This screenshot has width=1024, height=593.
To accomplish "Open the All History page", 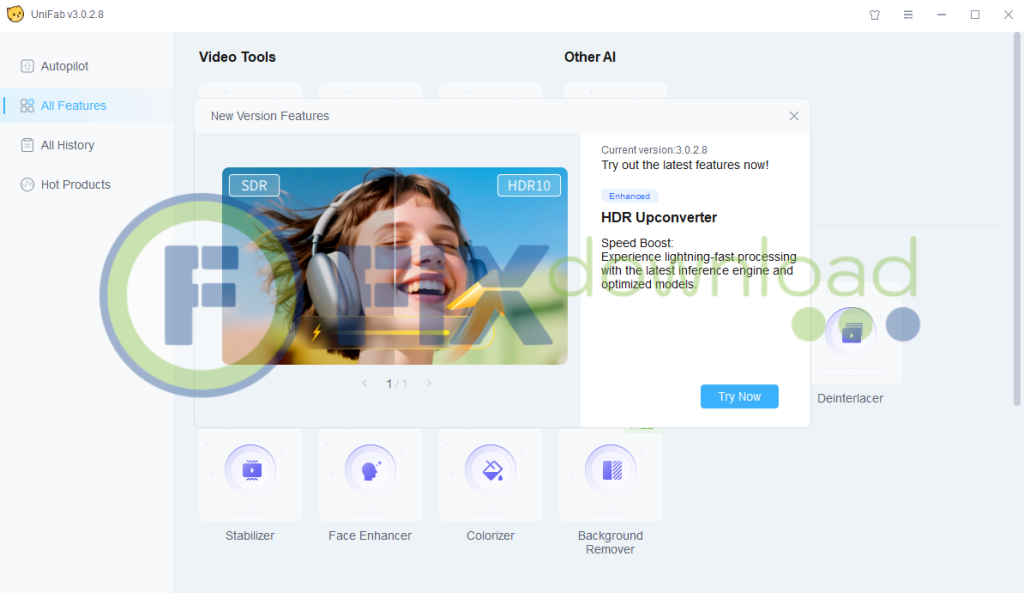I will [x=67, y=145].
